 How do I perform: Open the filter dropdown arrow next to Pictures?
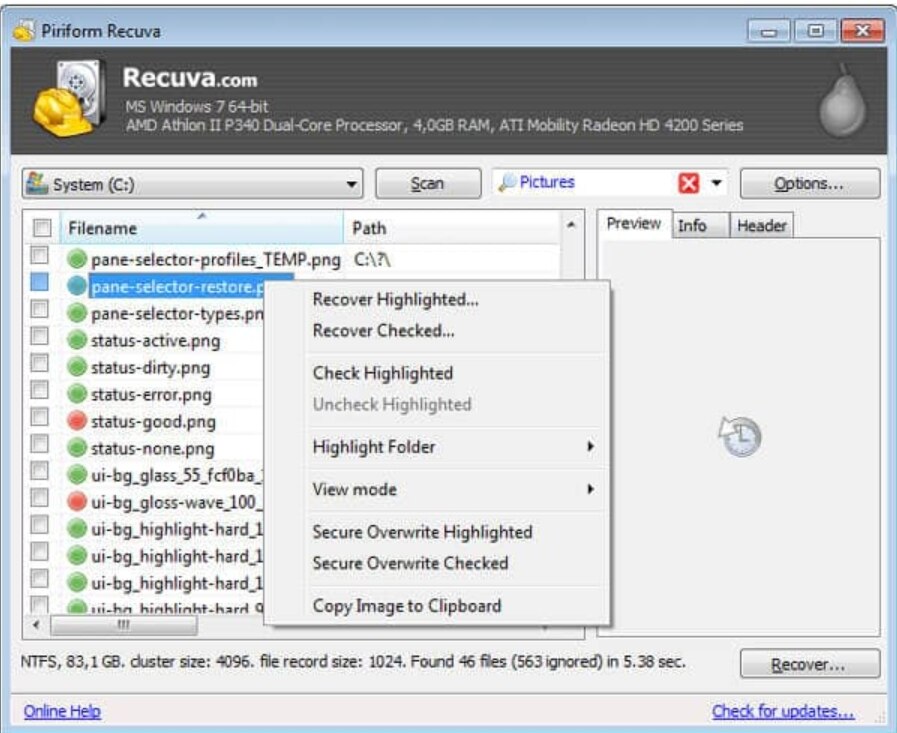click(x=716, y=183)
